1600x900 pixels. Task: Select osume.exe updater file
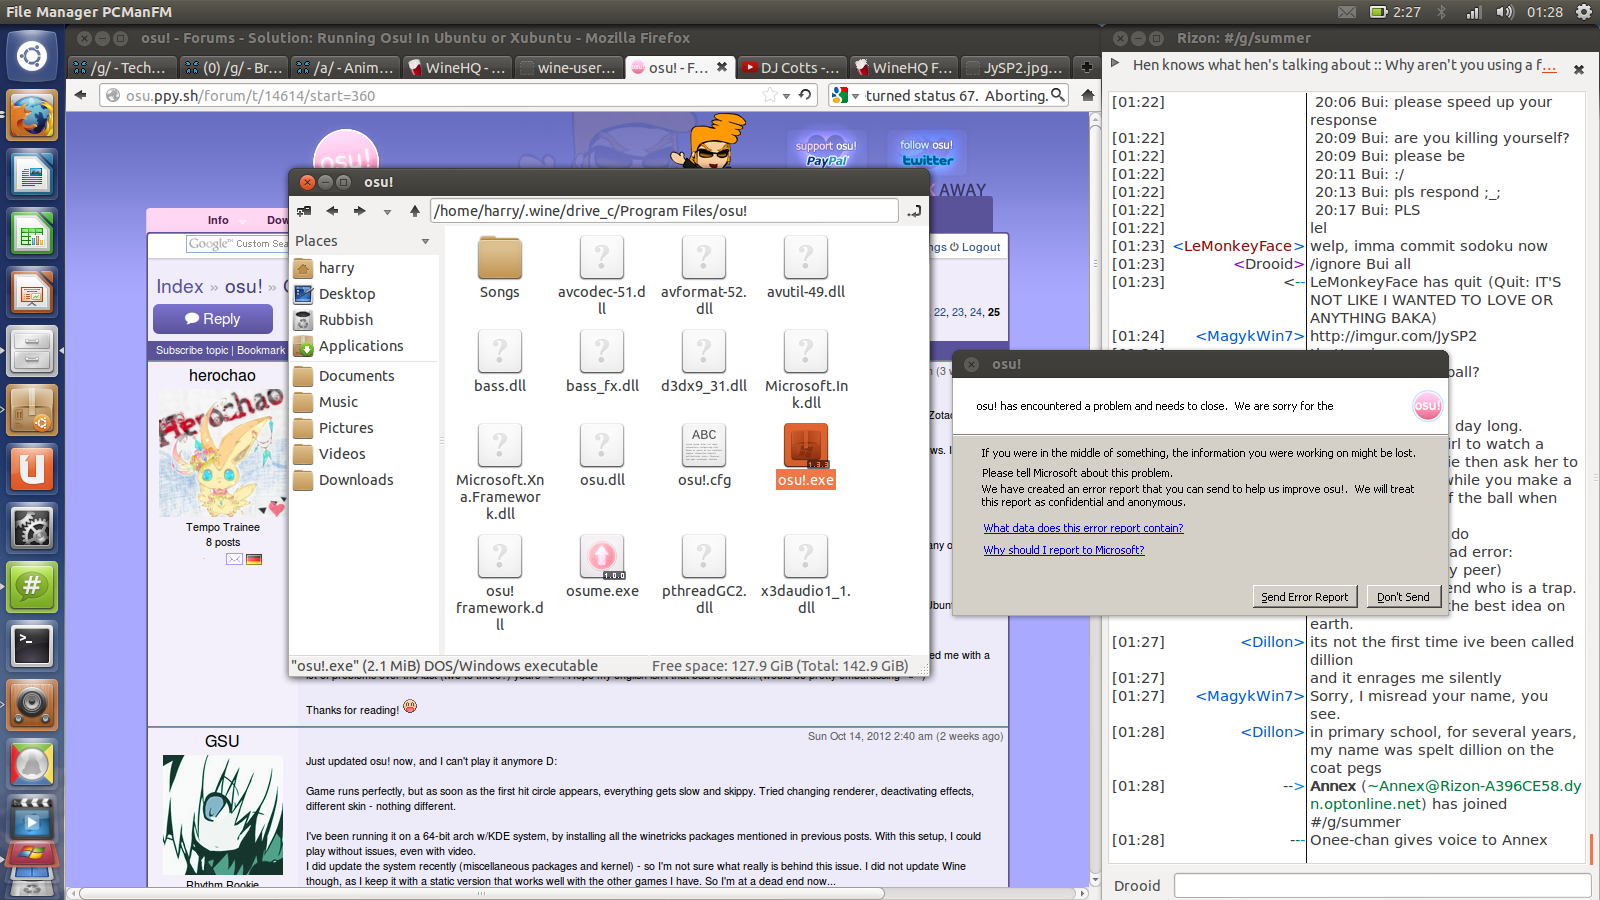coord(602,566)
